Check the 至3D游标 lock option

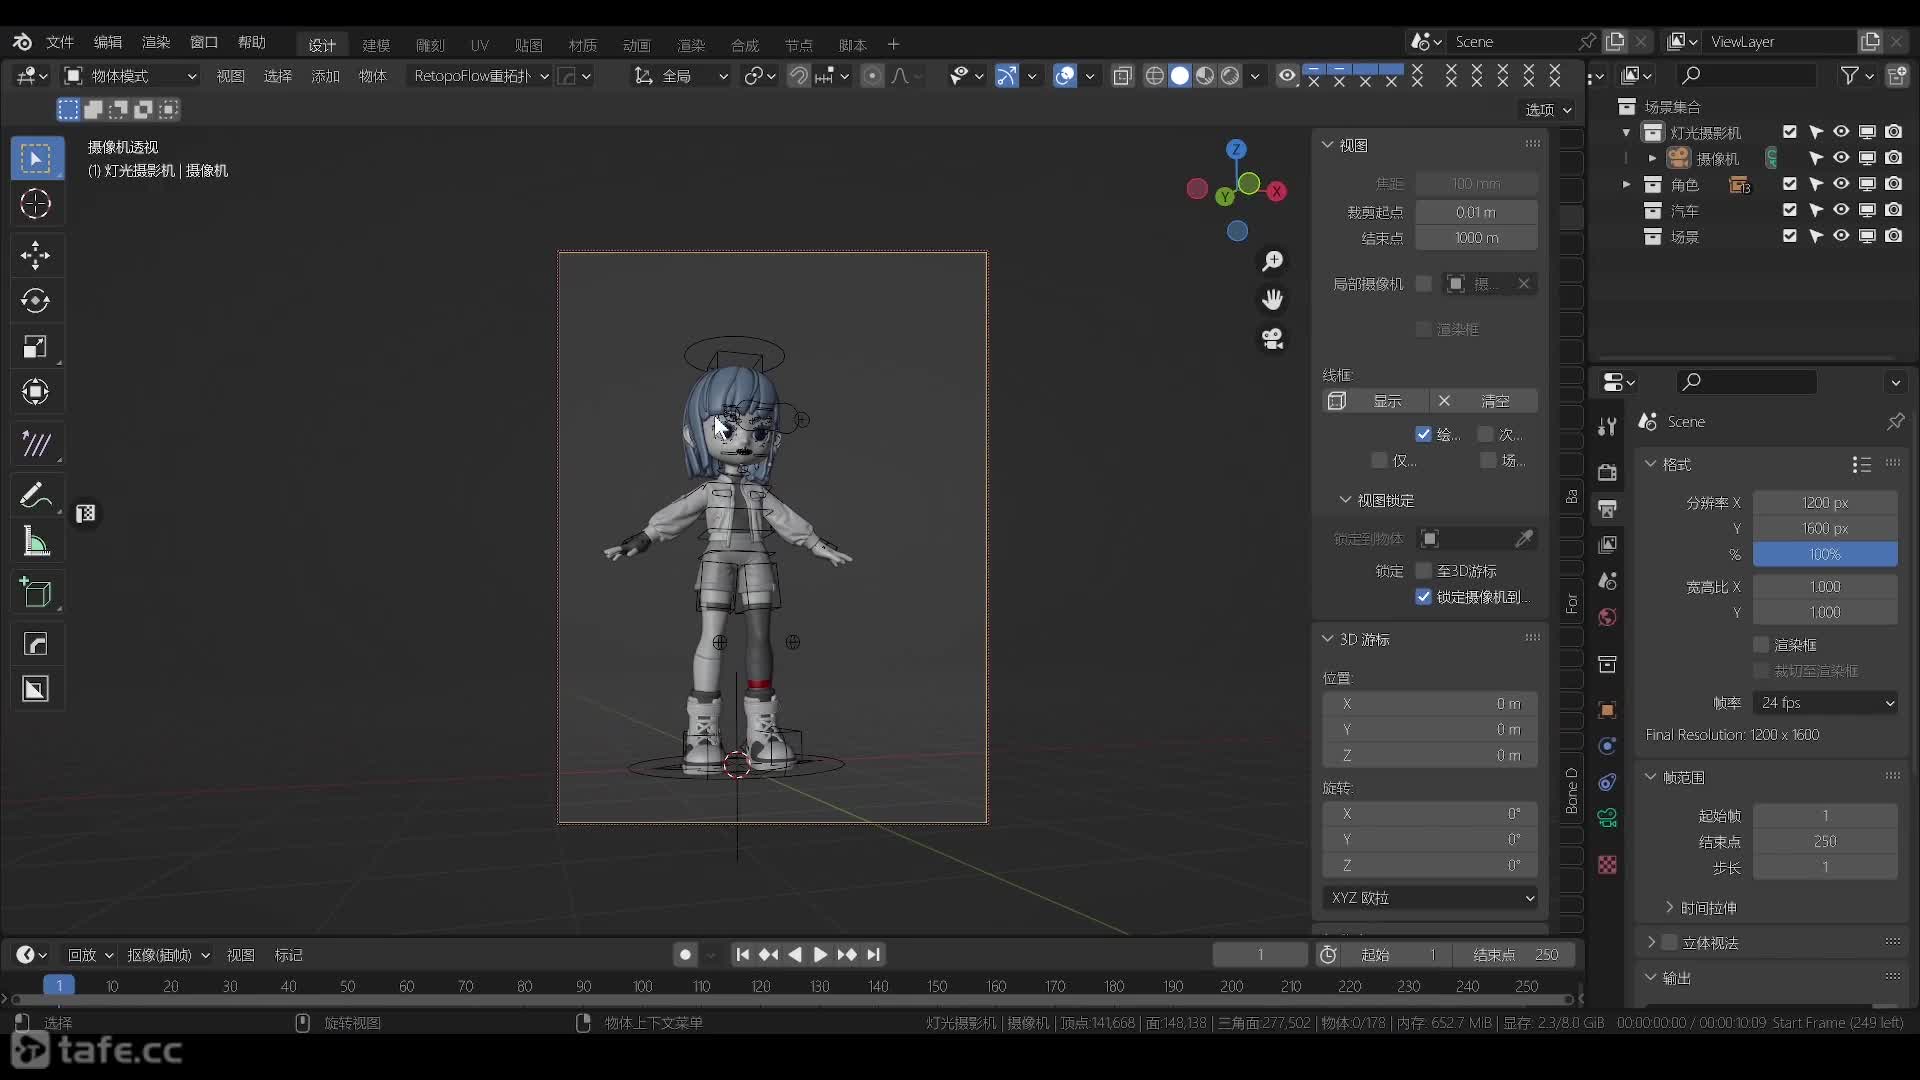click(x=1424, y=571)
